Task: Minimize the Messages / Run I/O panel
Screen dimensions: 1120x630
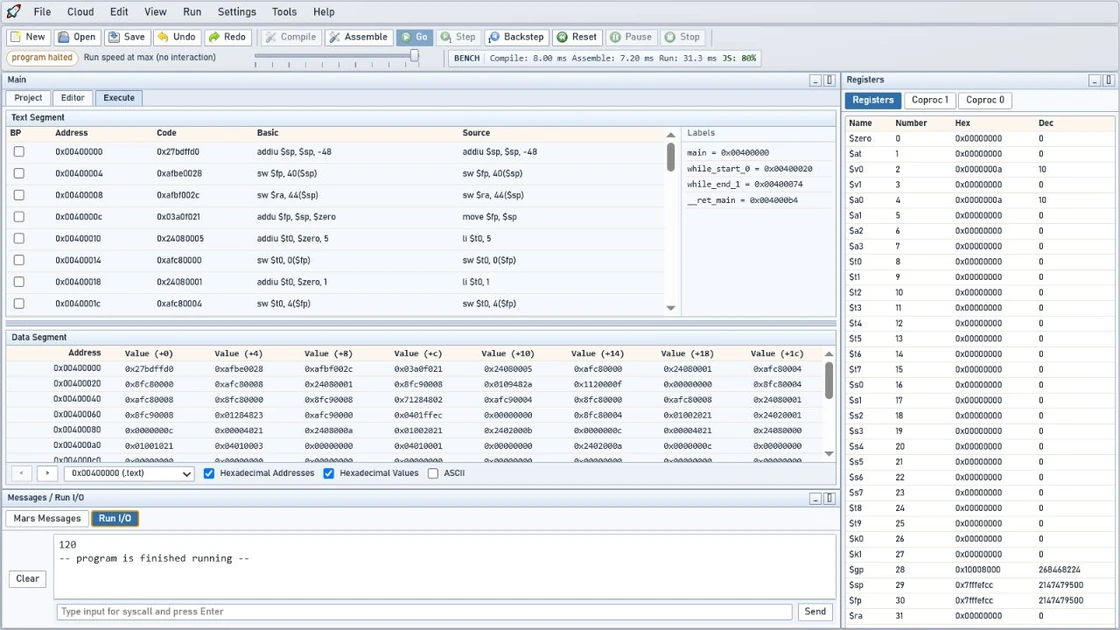Action: pos(815,499)
